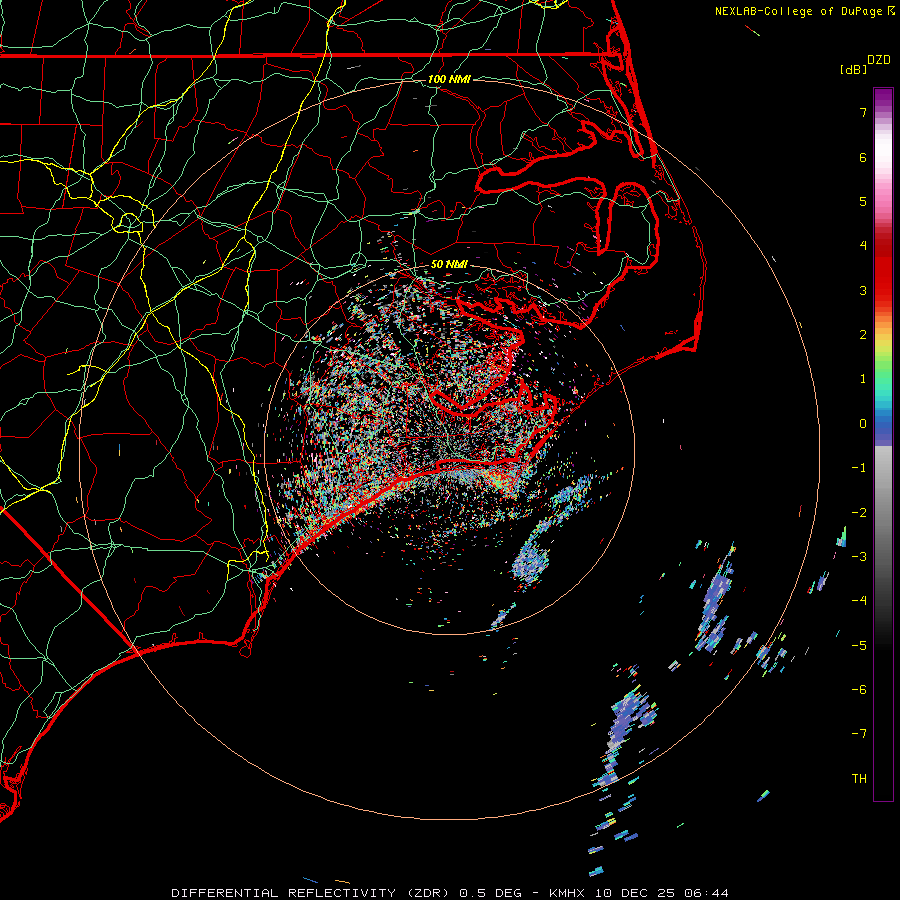Click the 5 value on the color scale
Viewport: 900px width, 900px height.
click(863, 201)
